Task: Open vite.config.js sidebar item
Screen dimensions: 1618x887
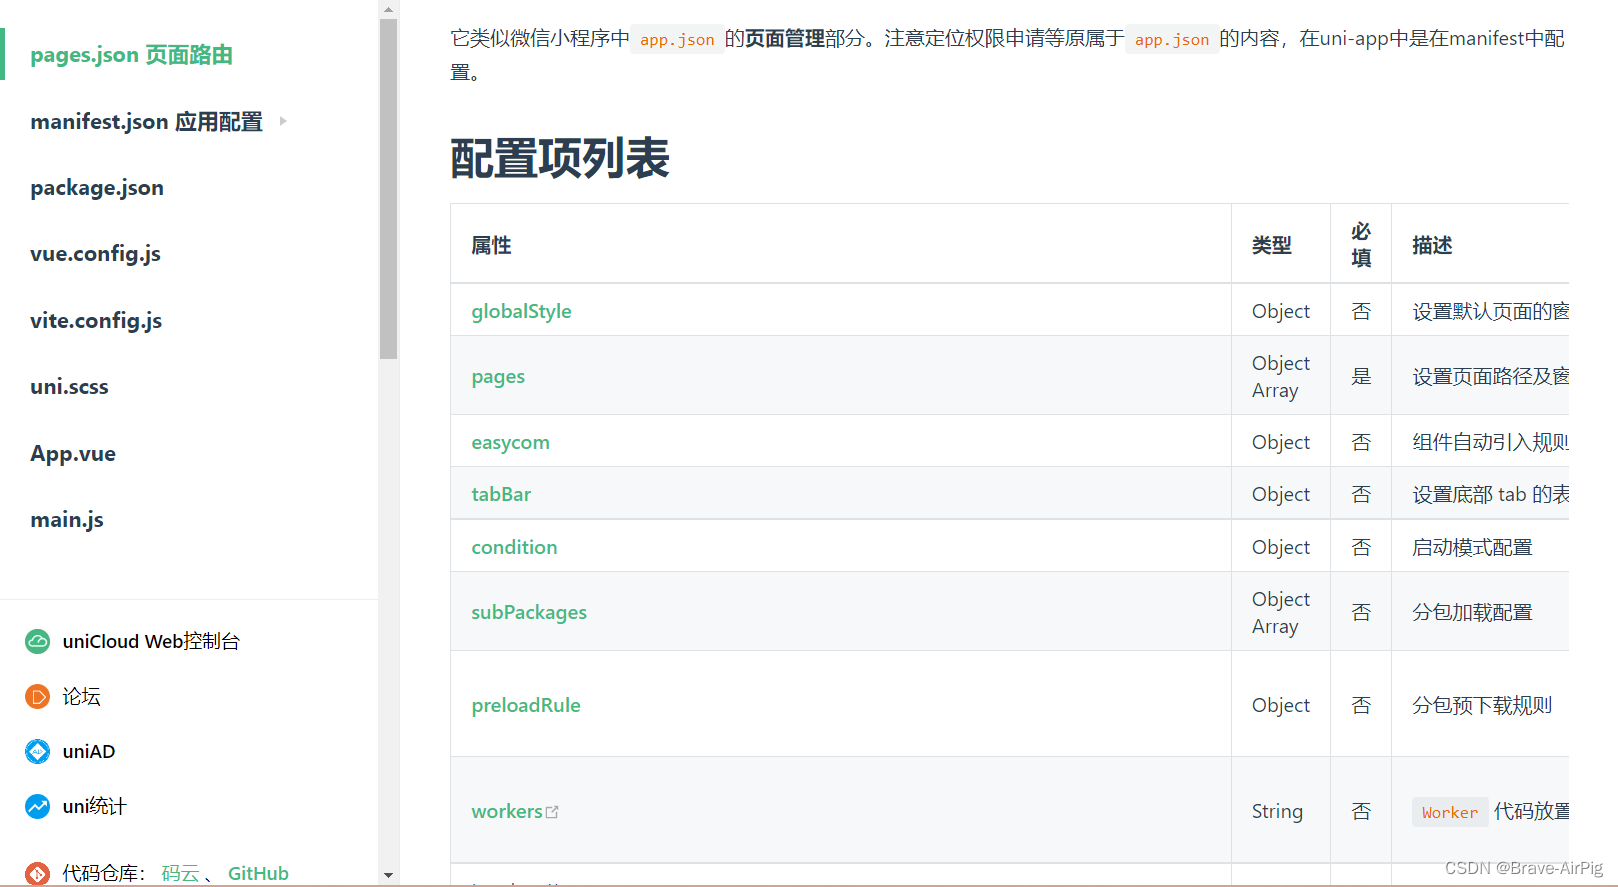Action: (96, 321)
